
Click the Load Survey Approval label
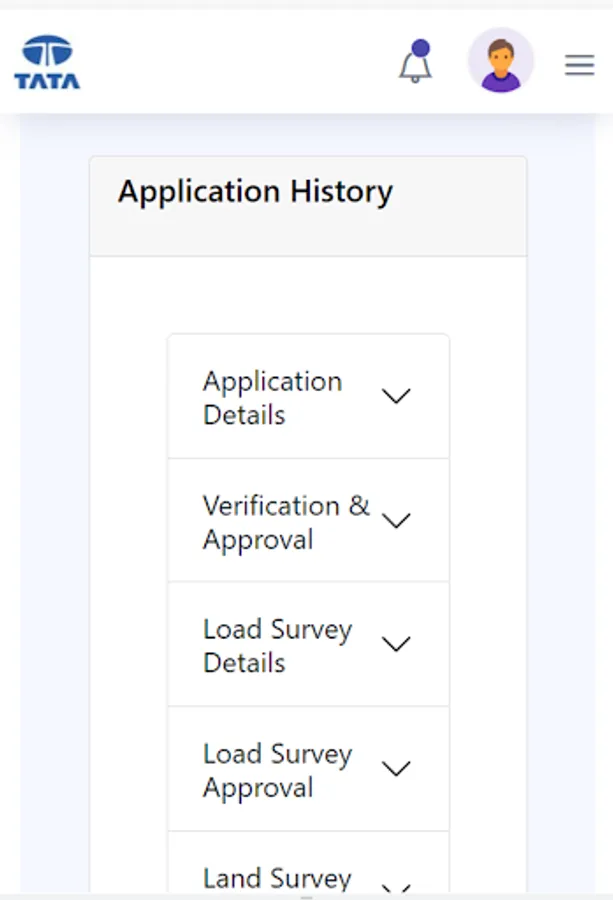pyautogui.click(x=277, y=770)
